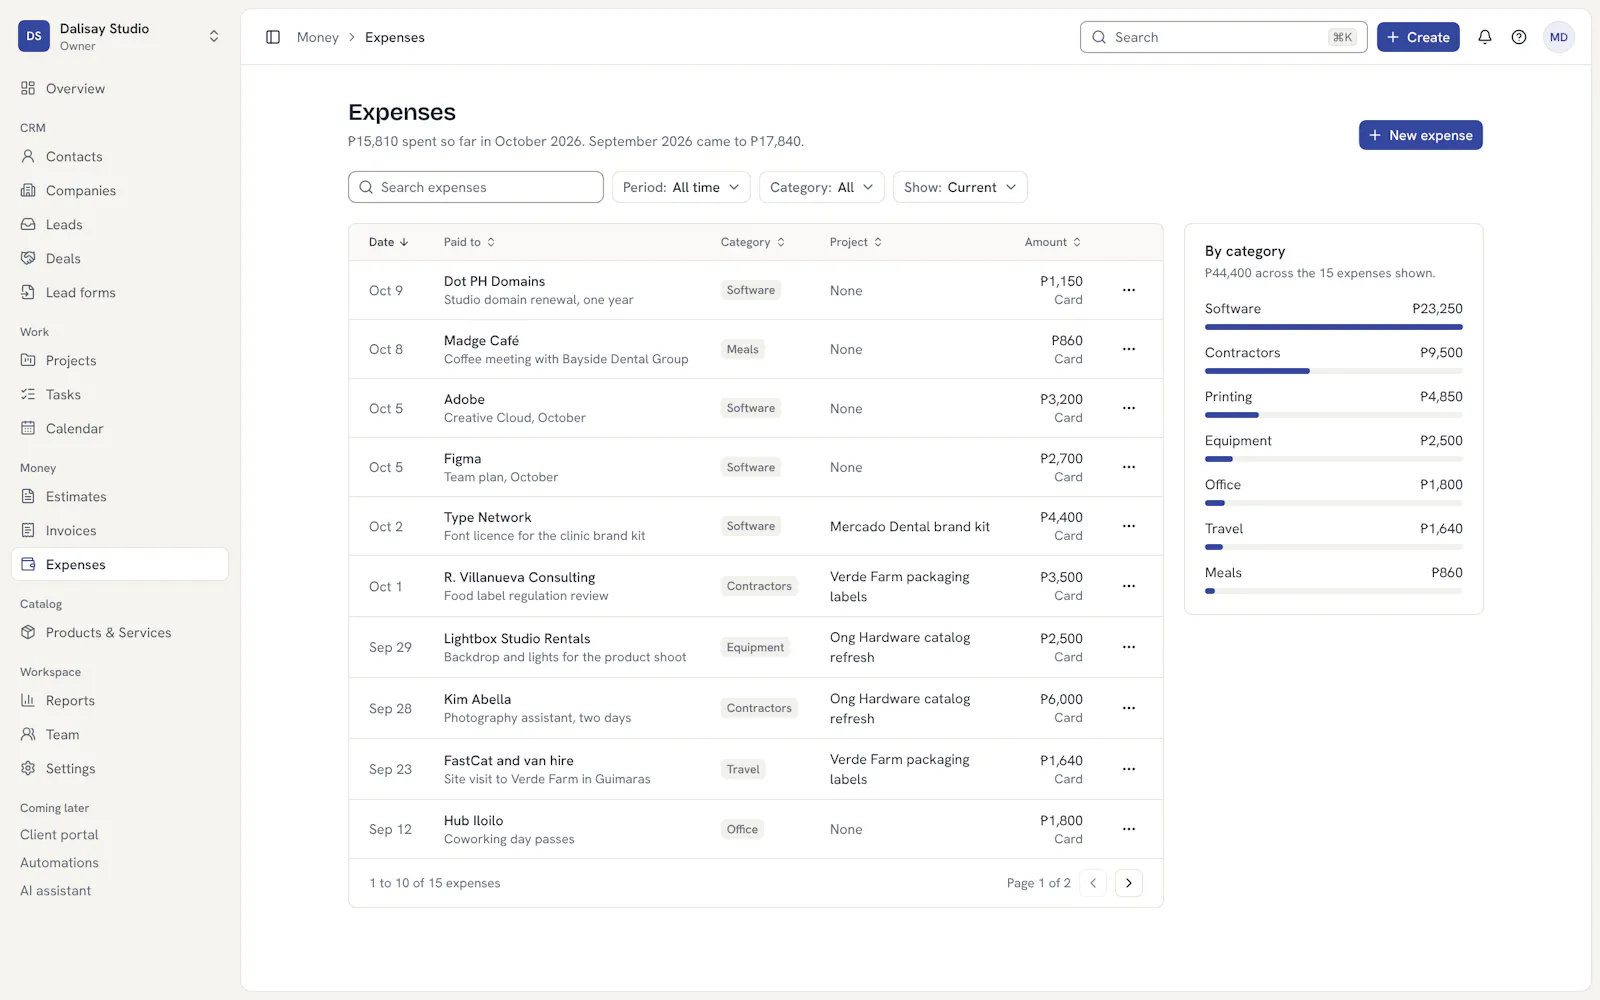Open the MD user avatar

1559,37
